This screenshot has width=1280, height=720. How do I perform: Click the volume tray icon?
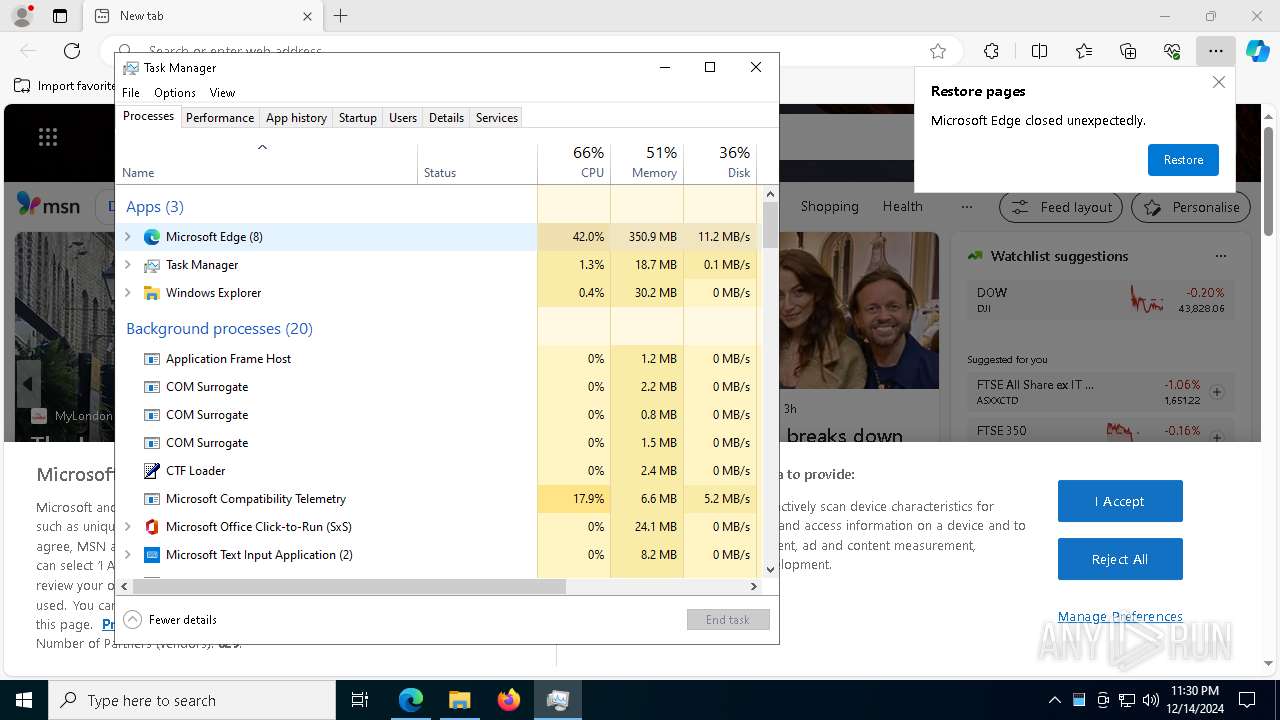pyautogui.click(x=1151, y=700)
